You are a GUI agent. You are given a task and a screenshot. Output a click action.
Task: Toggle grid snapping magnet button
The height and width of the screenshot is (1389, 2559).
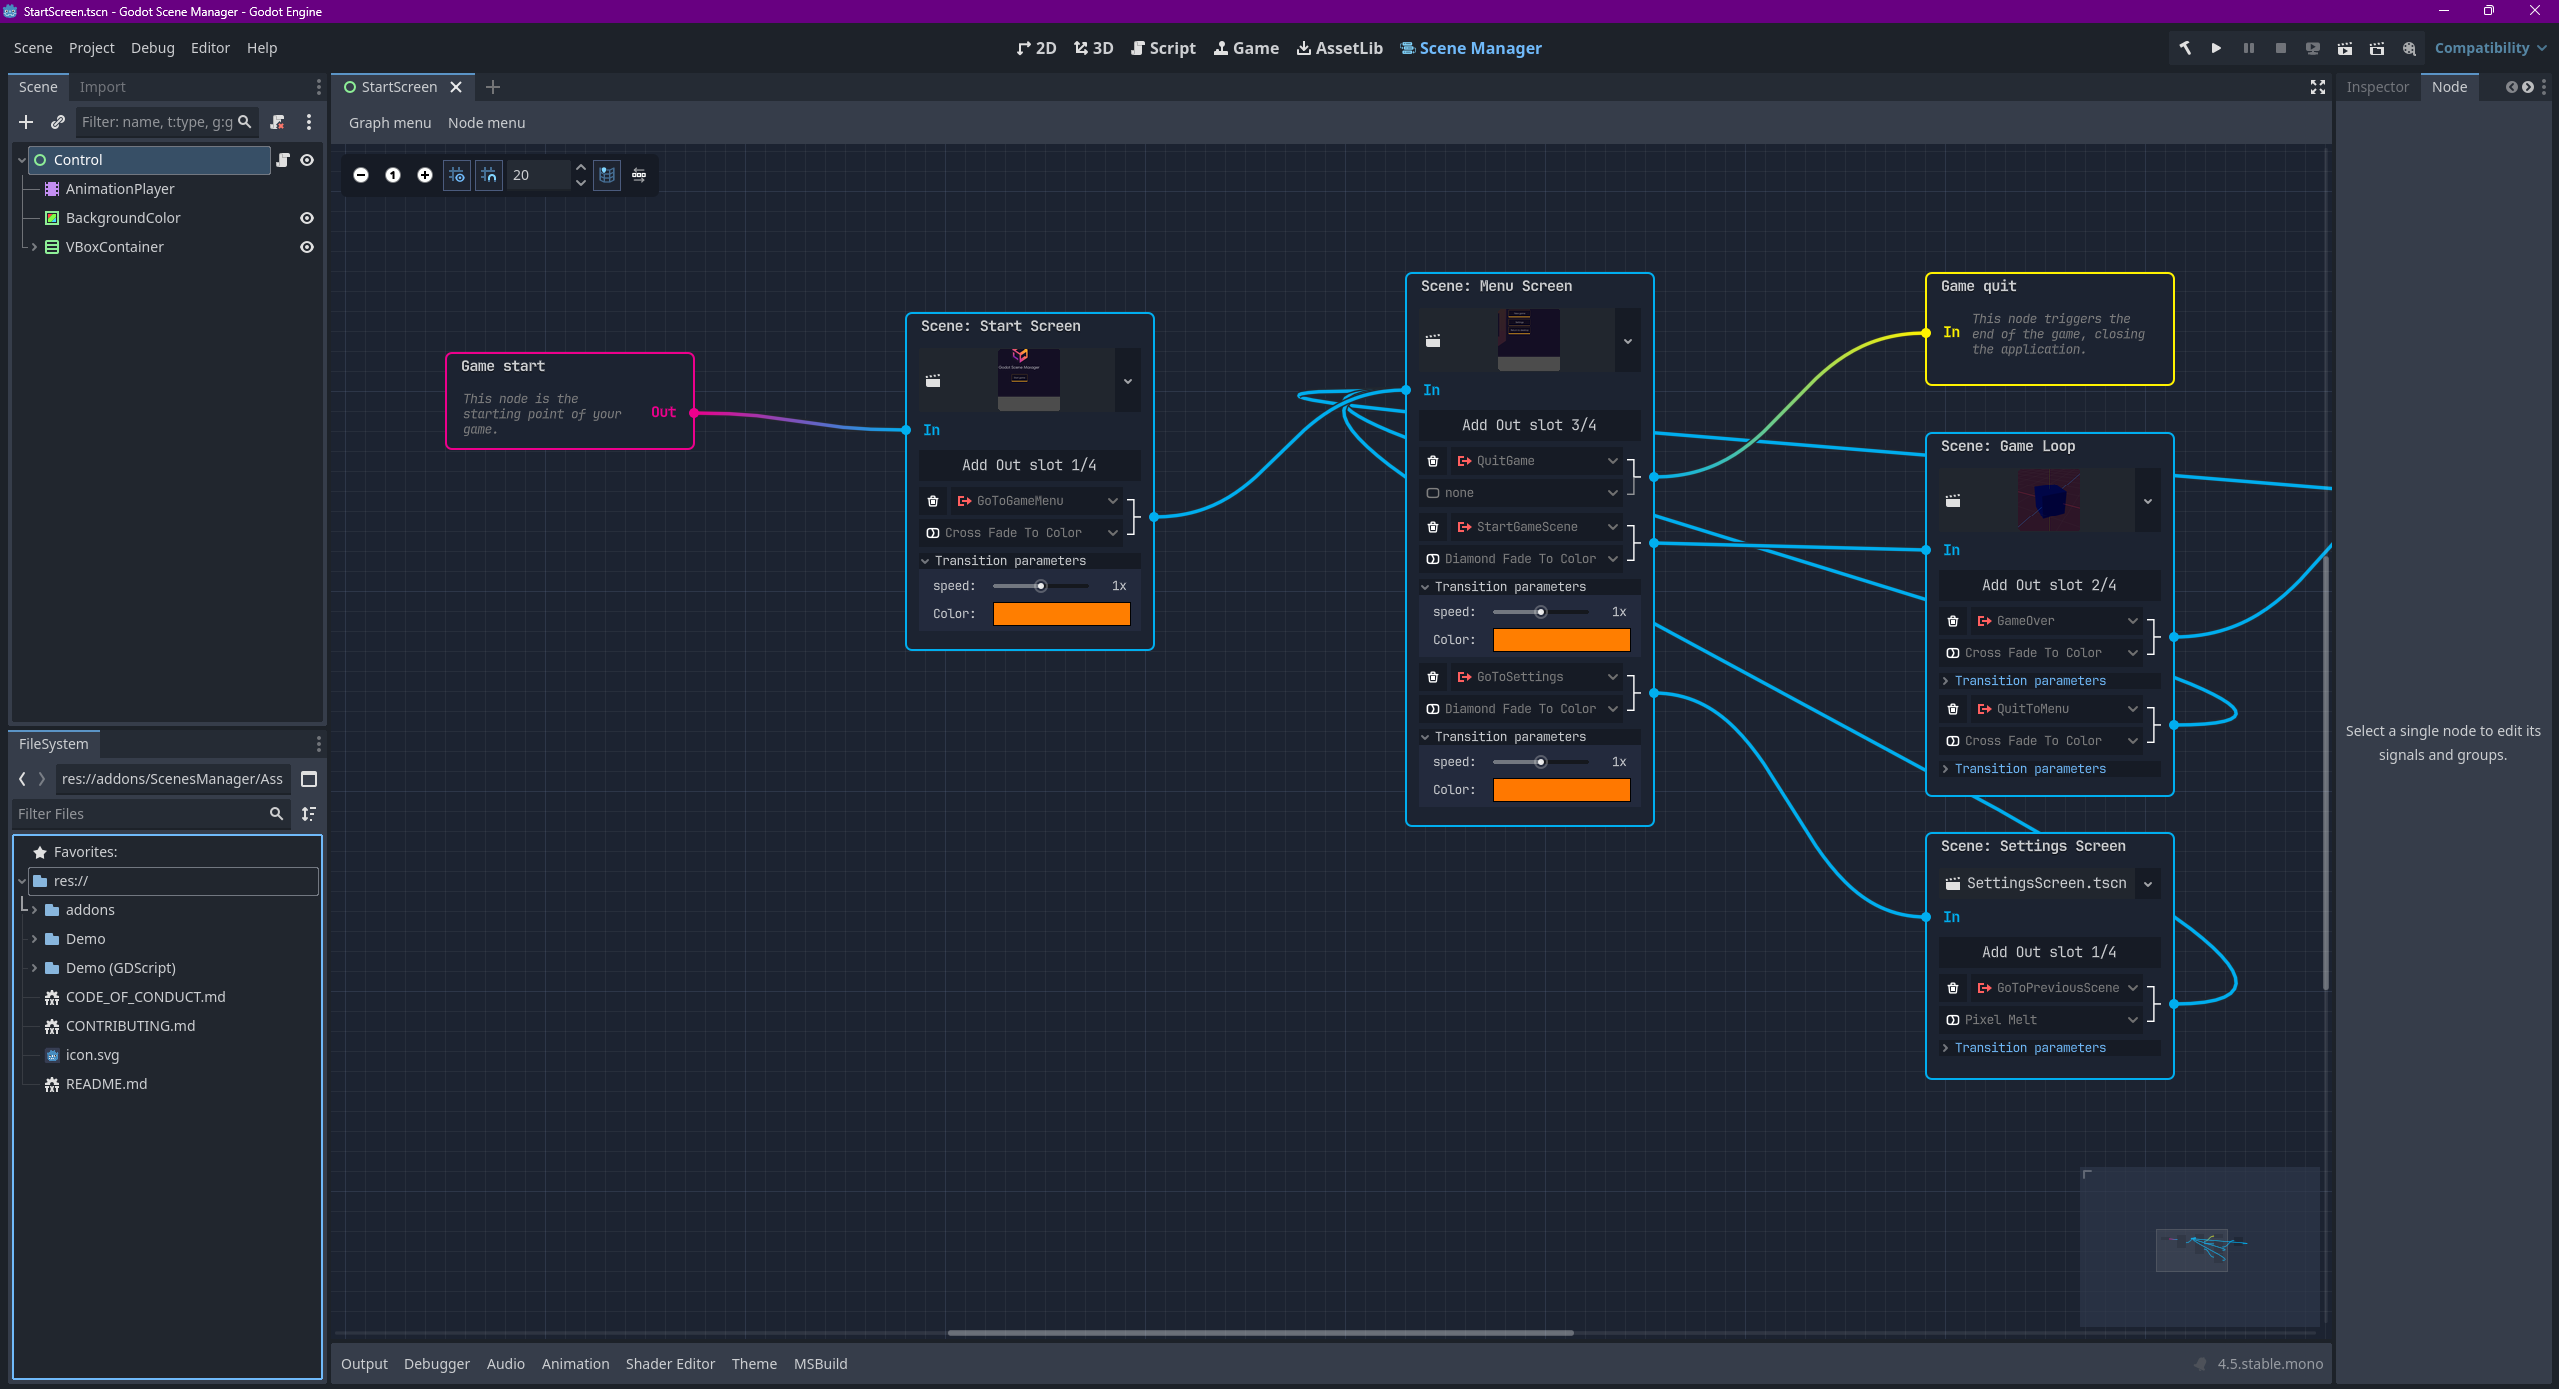[489, 175]
